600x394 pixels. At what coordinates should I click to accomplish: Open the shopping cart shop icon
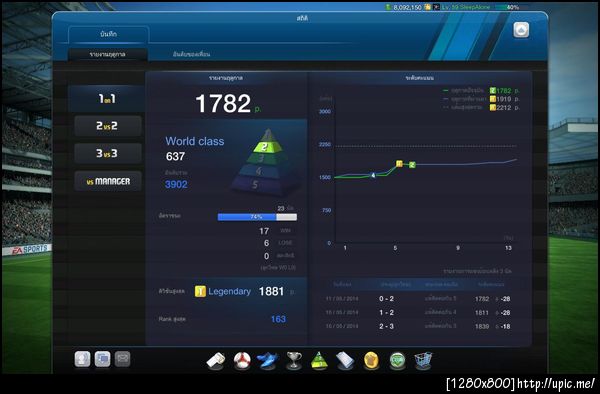click(423, 361)
